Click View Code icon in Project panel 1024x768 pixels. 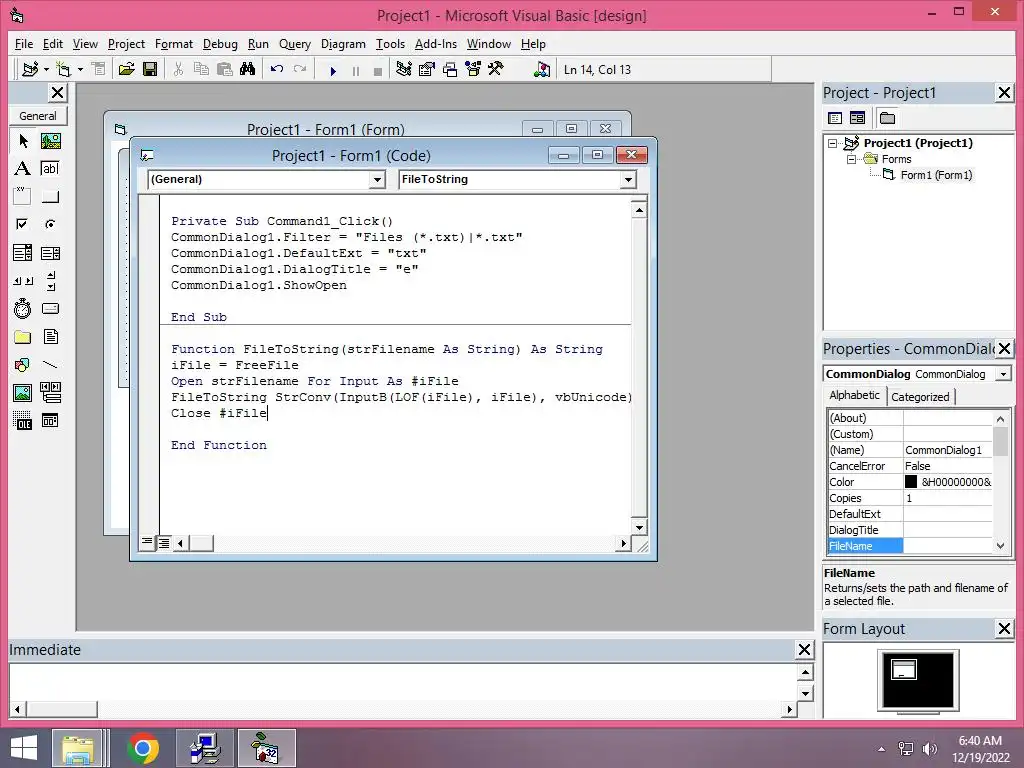coord(835,118)
